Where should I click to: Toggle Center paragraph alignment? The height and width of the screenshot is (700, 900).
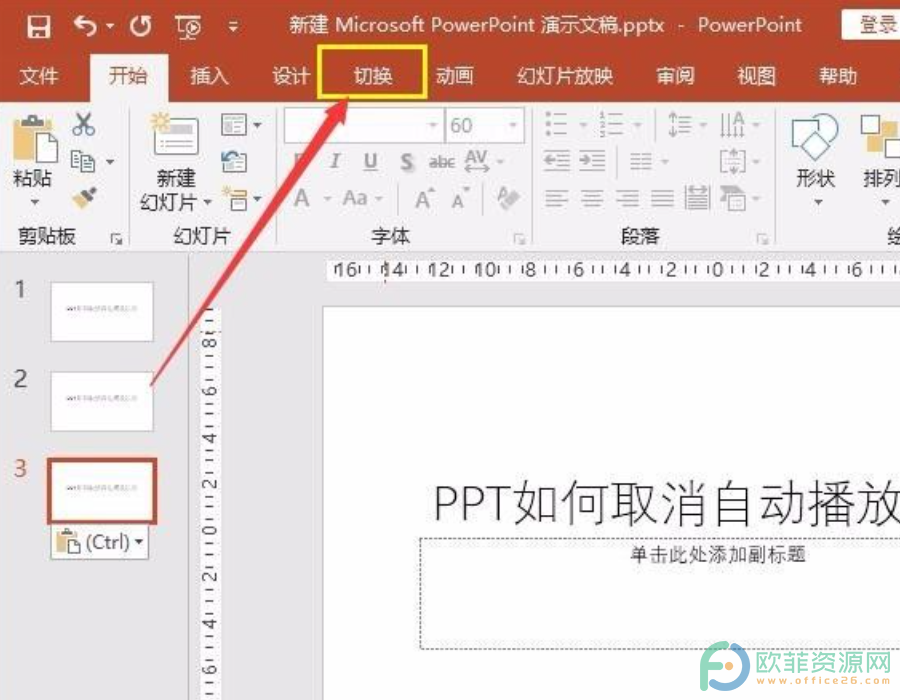592,199
